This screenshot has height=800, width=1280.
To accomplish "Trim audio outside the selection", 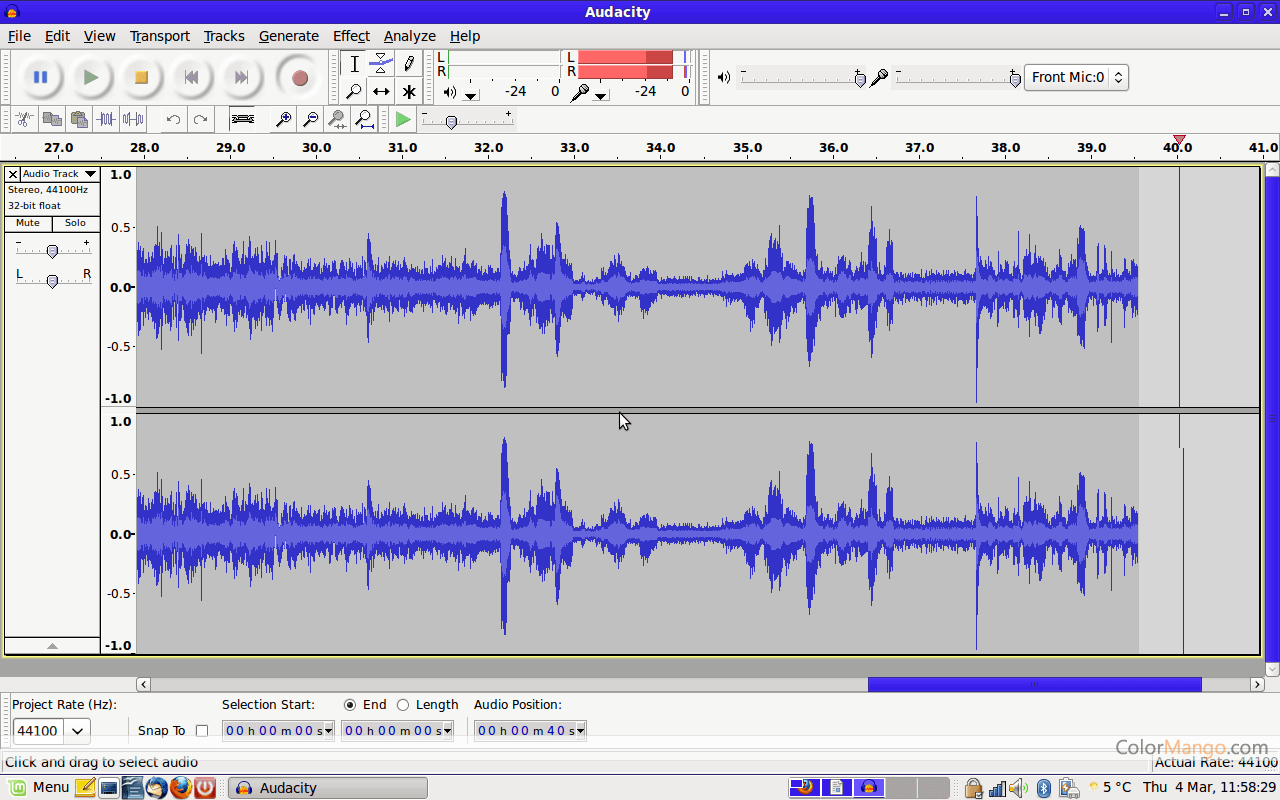I will point(104,119).
